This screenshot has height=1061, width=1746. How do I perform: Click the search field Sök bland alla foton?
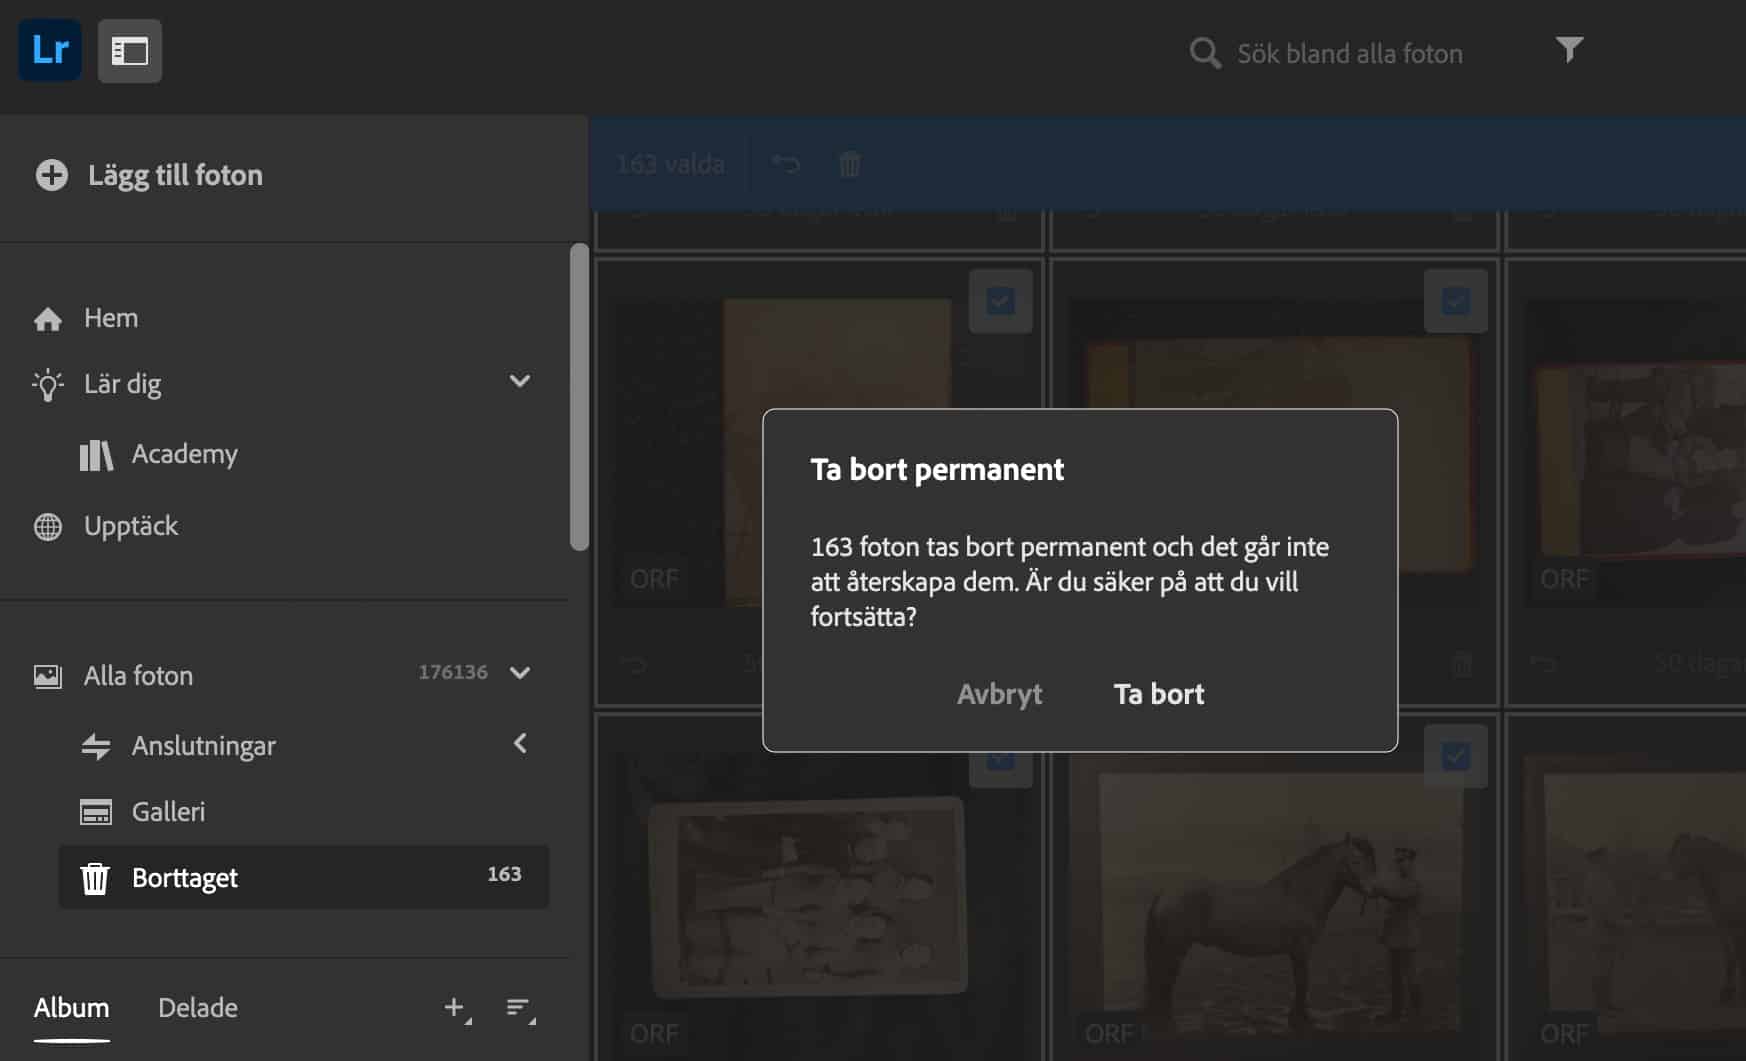(x=1349, y=54)
